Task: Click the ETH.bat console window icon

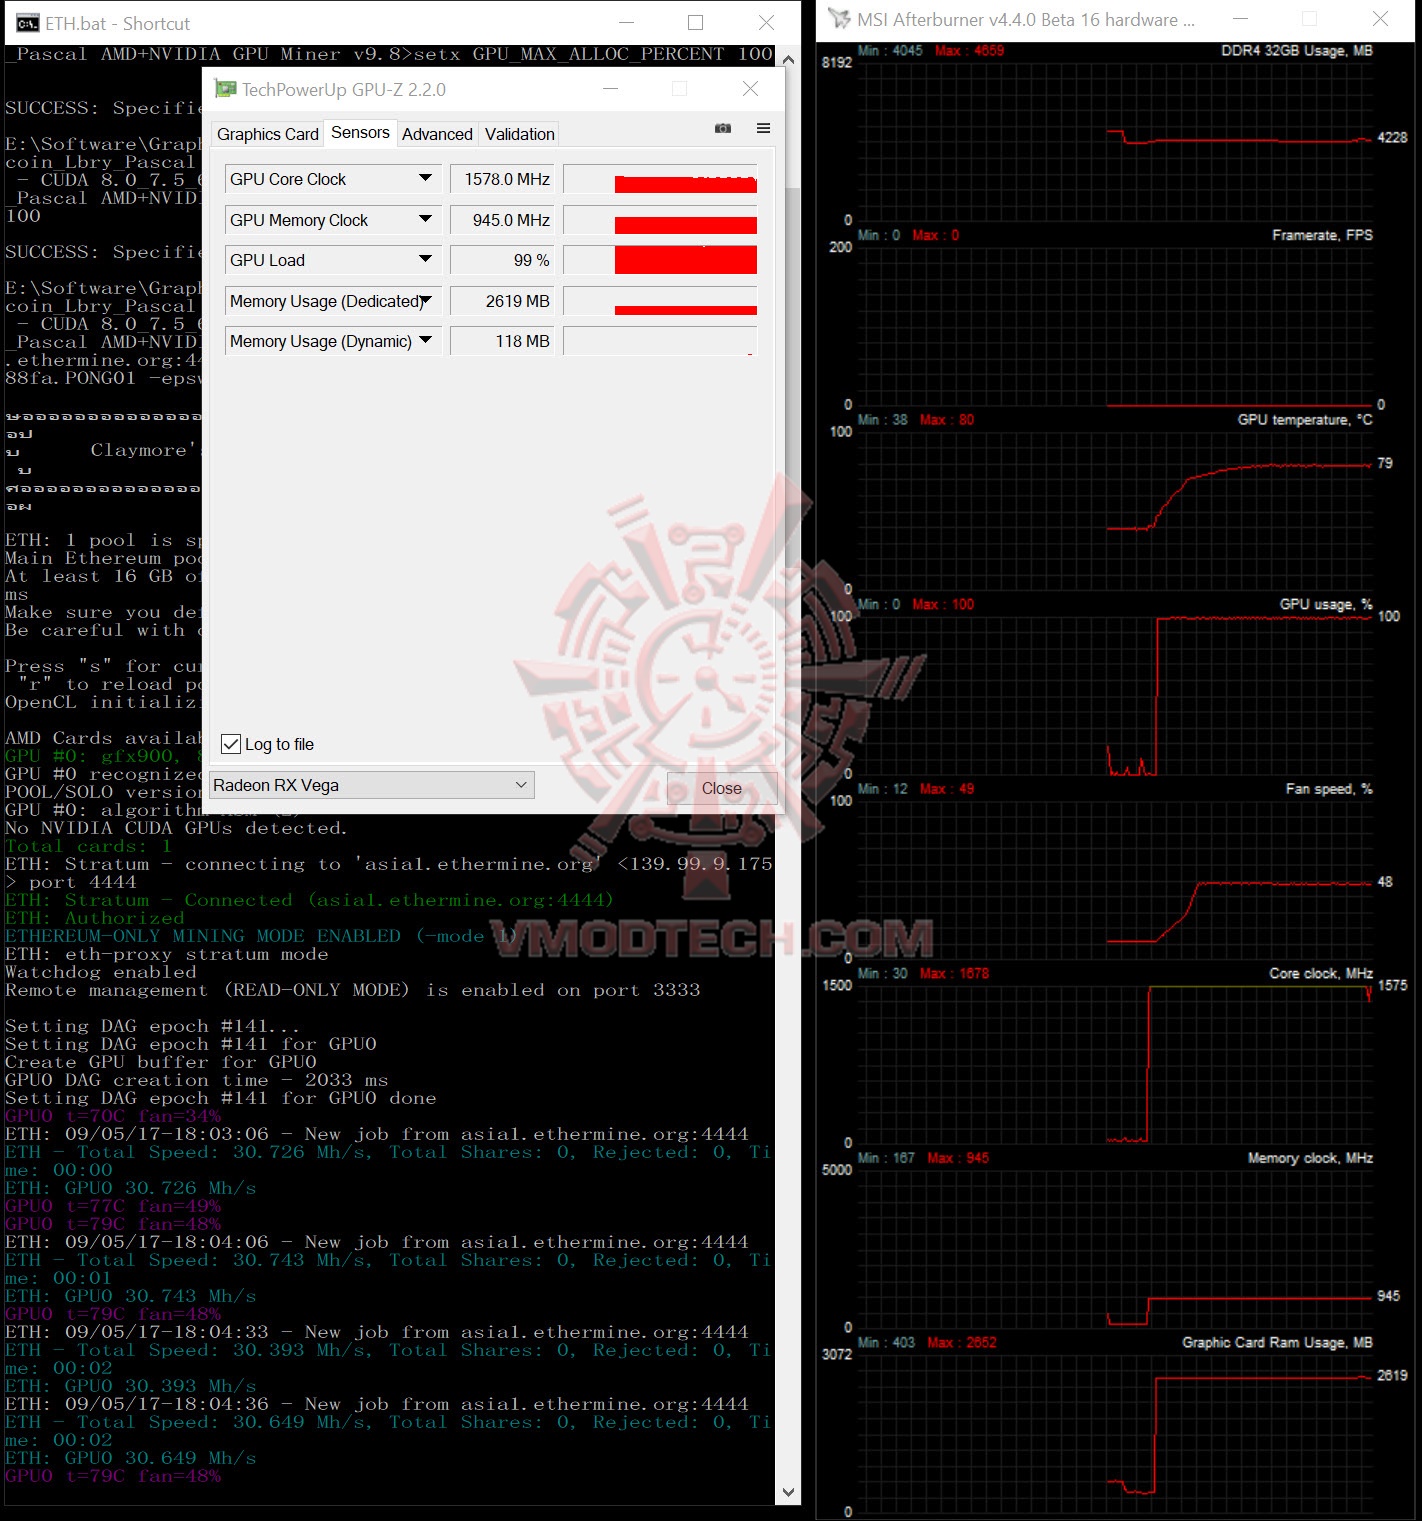Action: click(27, 23)
